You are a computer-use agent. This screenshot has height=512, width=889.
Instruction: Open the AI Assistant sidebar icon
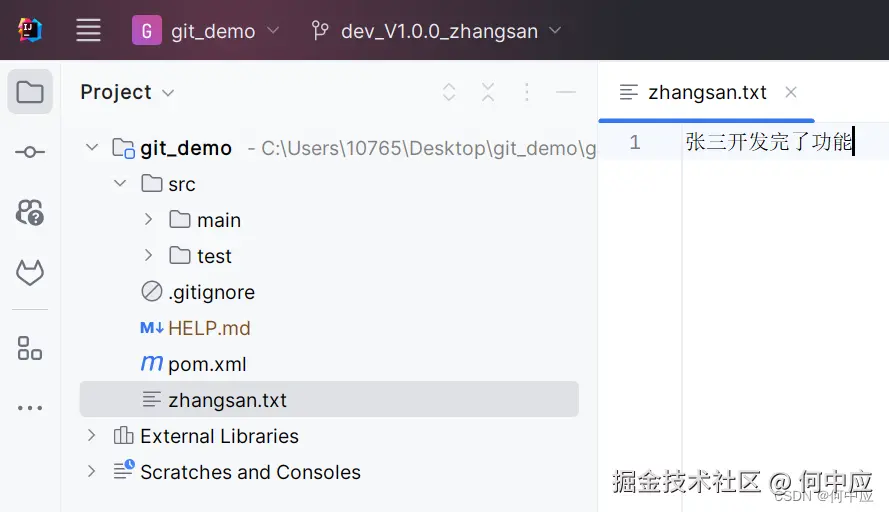point(30,212)
